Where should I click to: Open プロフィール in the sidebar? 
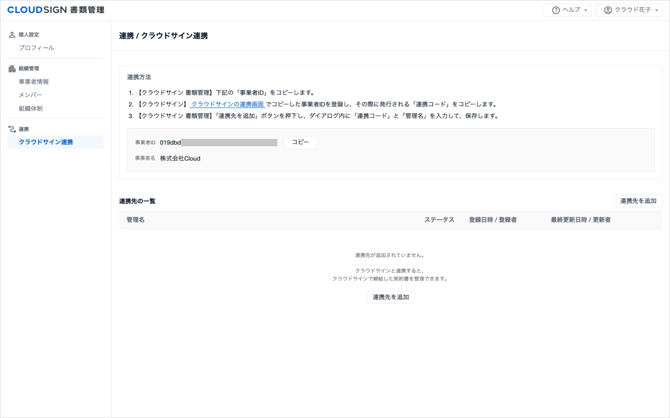36,48
